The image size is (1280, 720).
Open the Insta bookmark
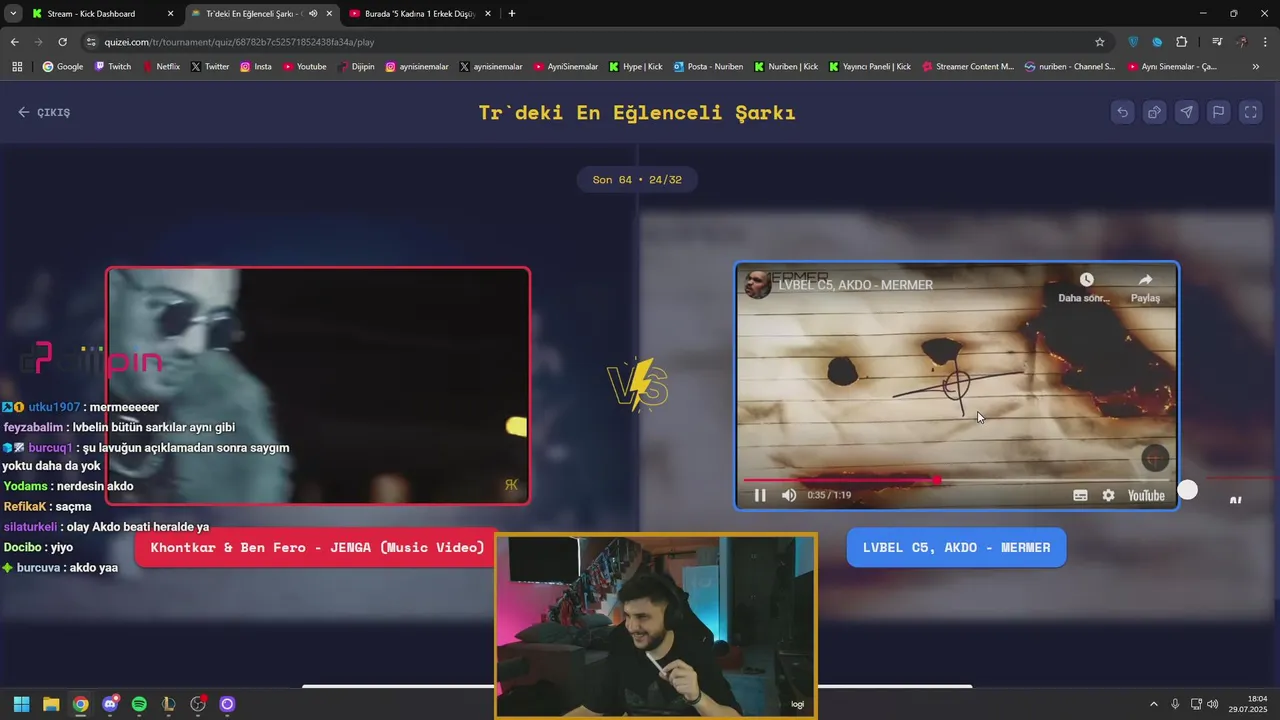256,67
